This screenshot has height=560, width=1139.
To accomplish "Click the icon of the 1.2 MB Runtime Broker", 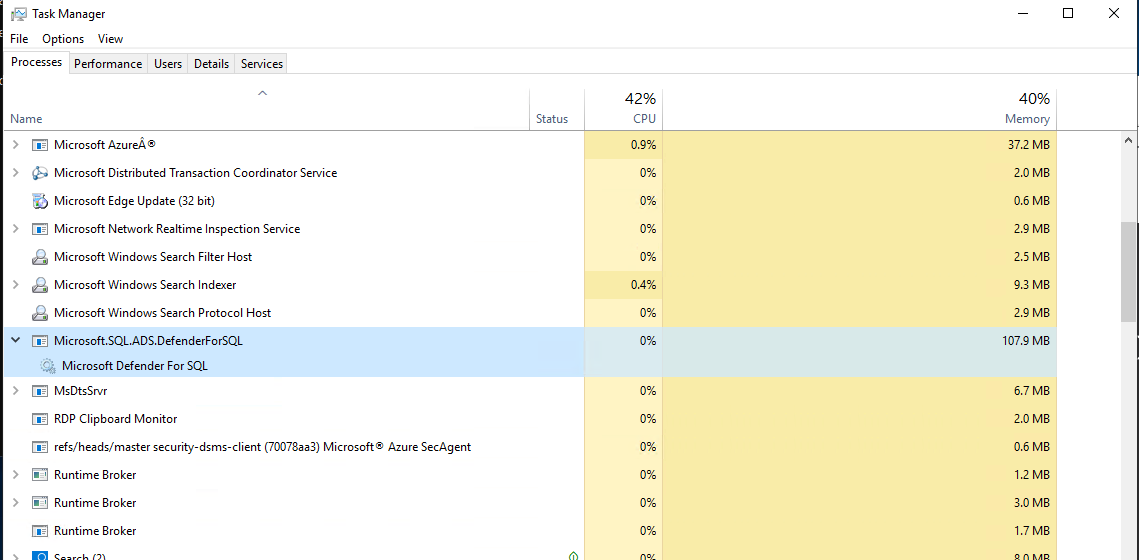I will click(40, 475).
